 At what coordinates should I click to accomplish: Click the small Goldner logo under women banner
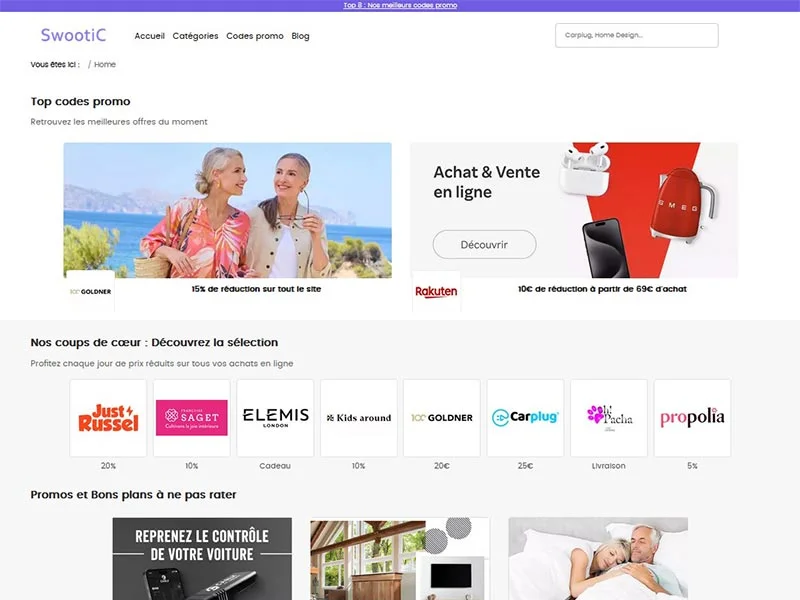(90, 291)
